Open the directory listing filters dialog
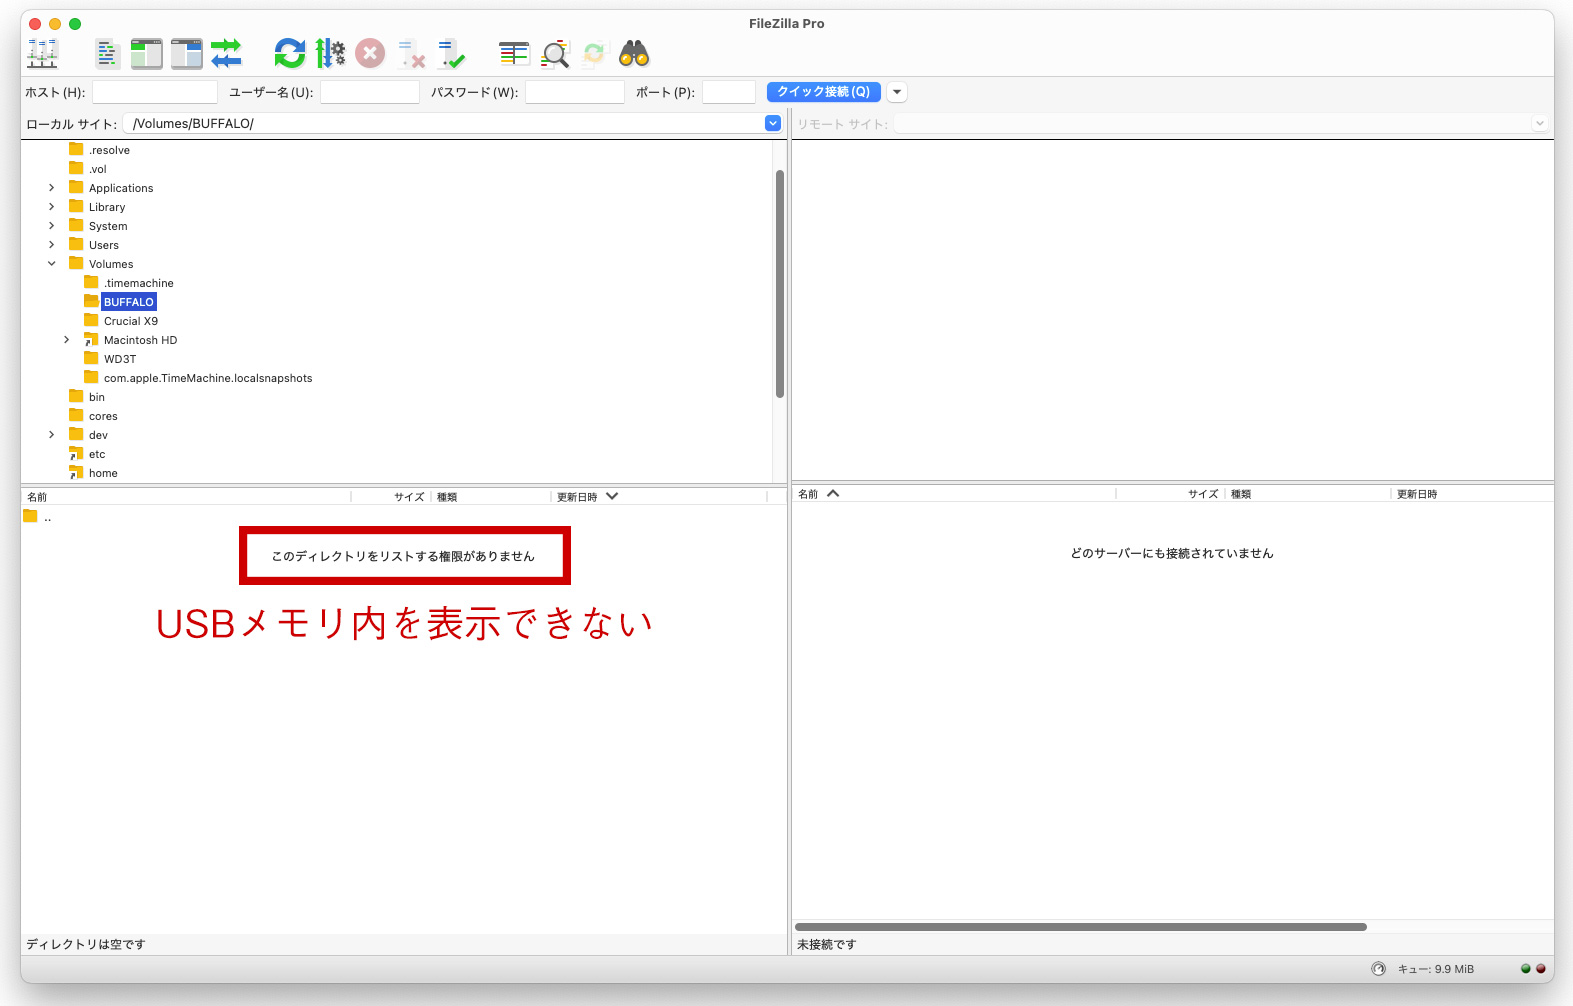The width and height of the screenshot is (1573, 1006). (514, 54)
